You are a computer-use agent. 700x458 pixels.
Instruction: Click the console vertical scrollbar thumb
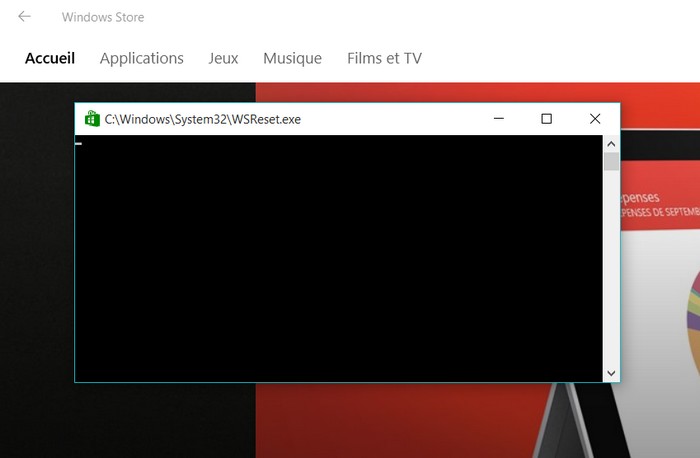point(611,161)
